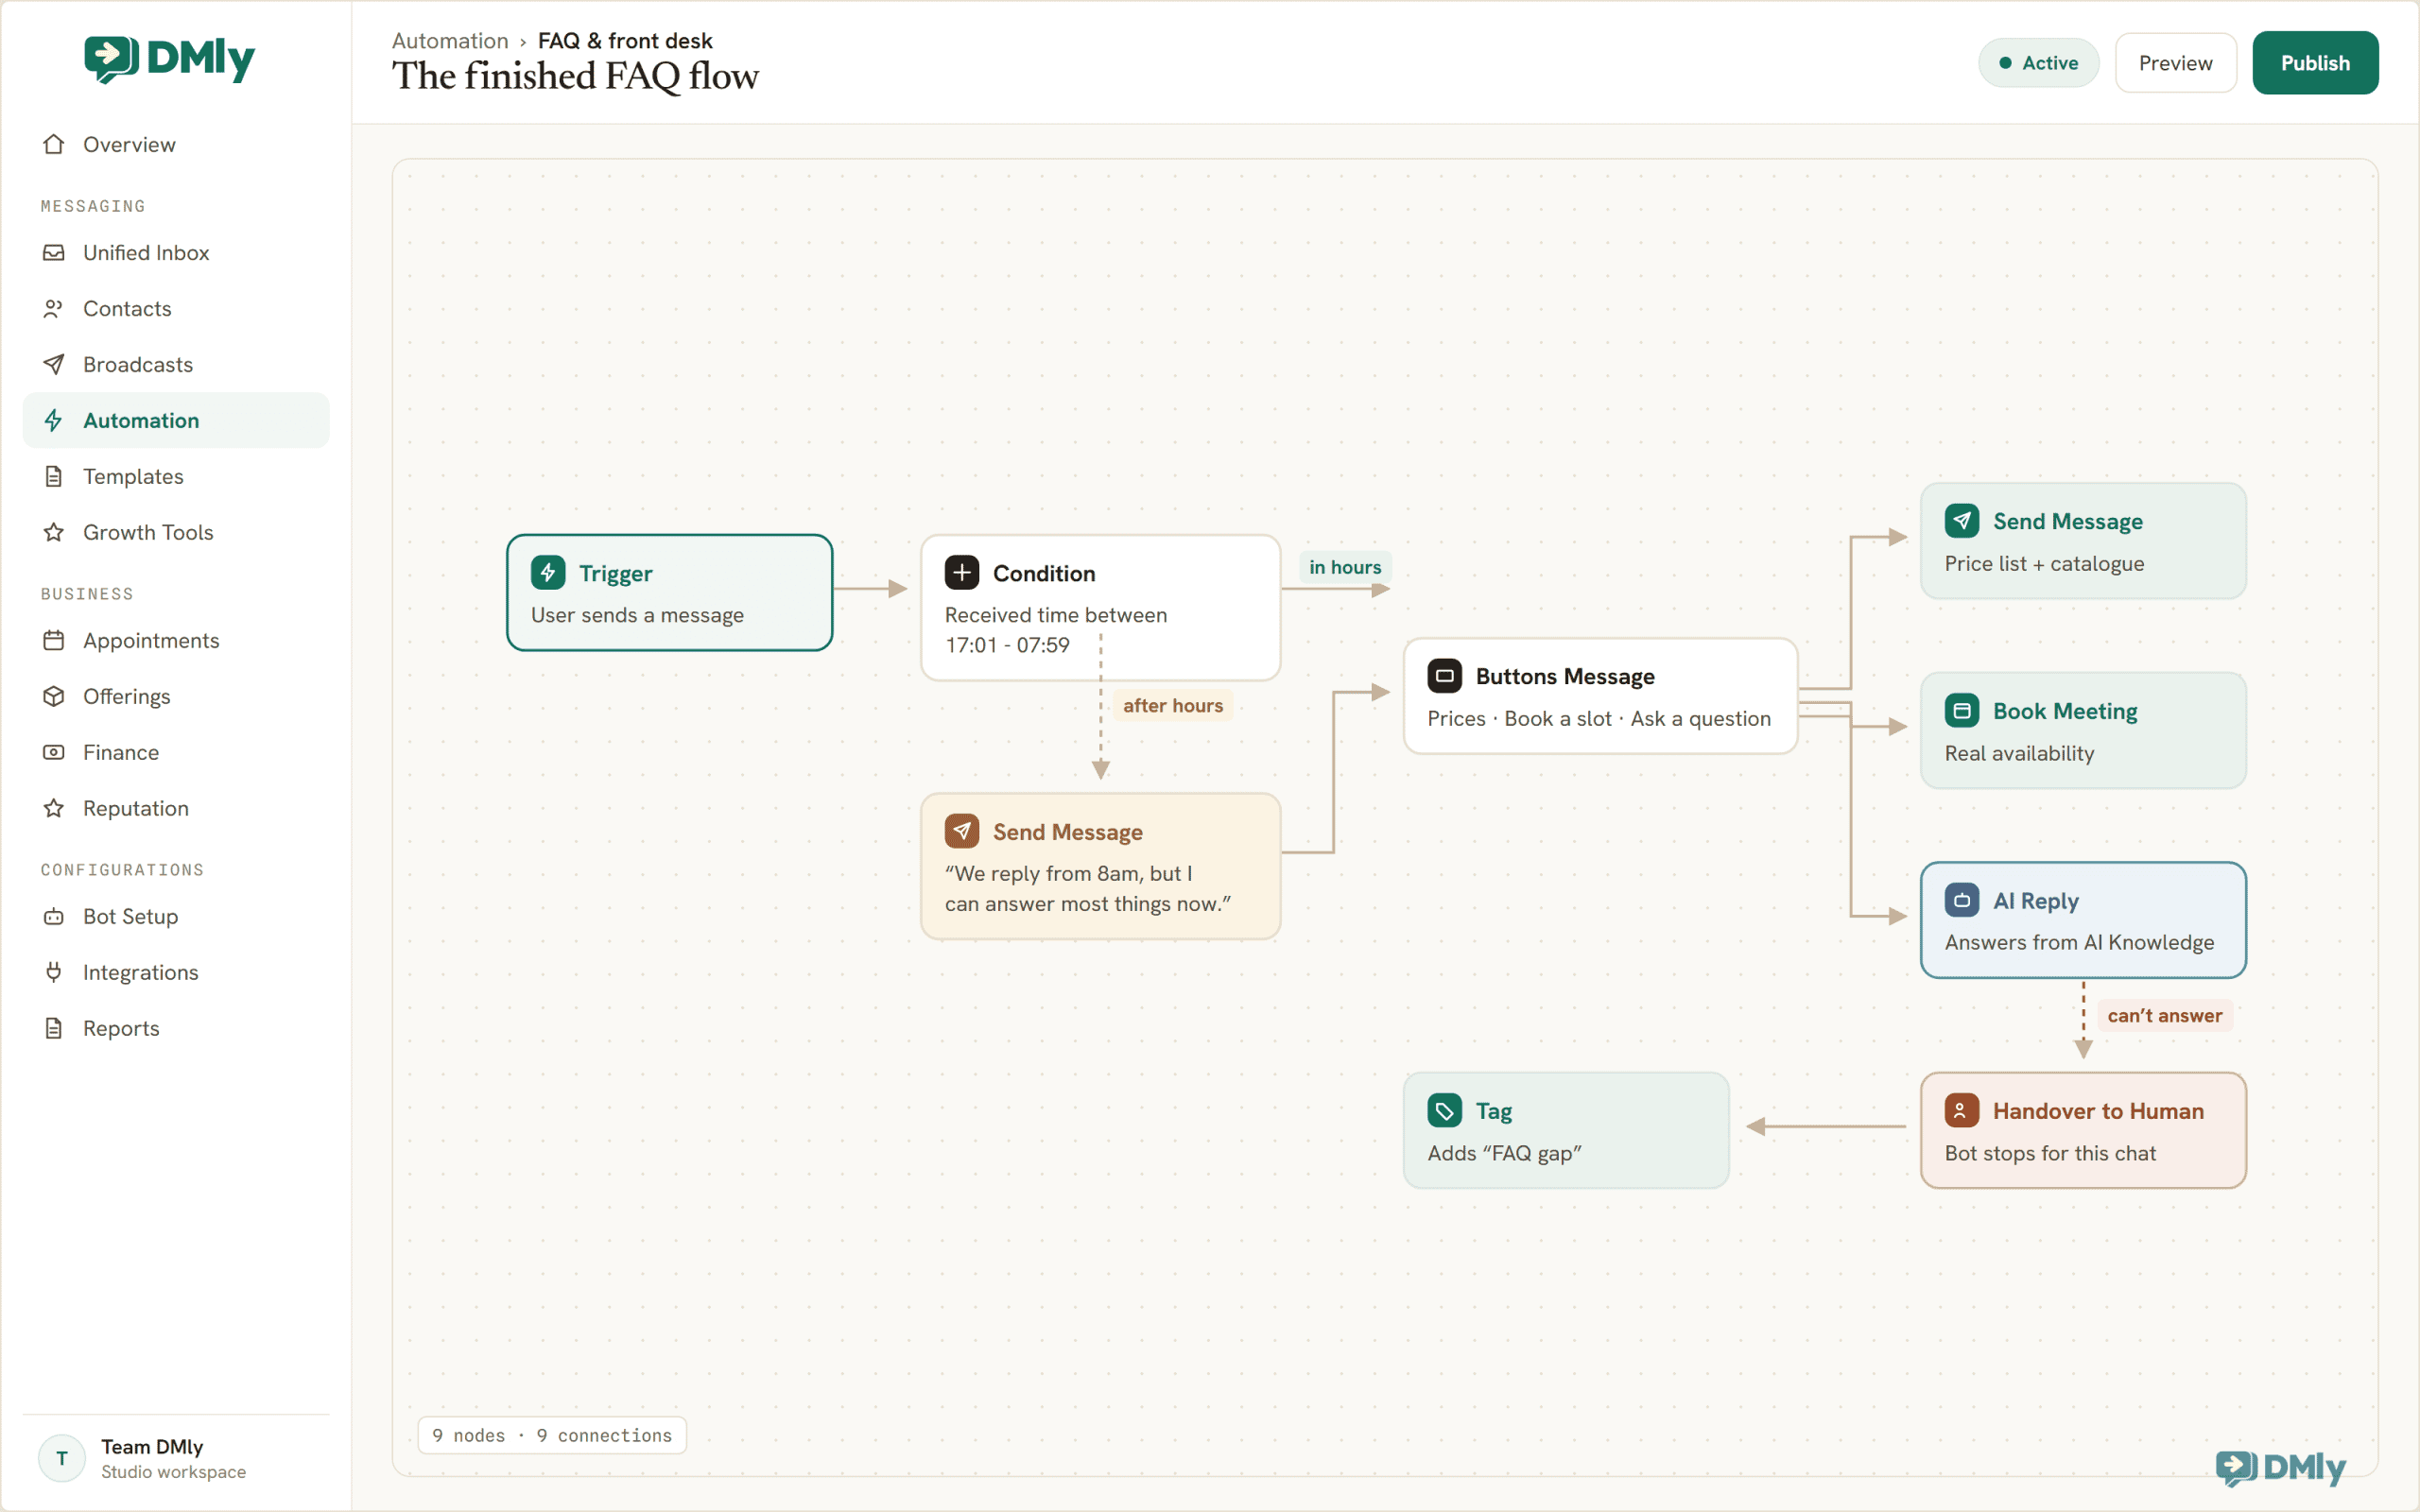Open Bot Setup configuration
Screen dimensions: 2420x1512
point(176,916)
